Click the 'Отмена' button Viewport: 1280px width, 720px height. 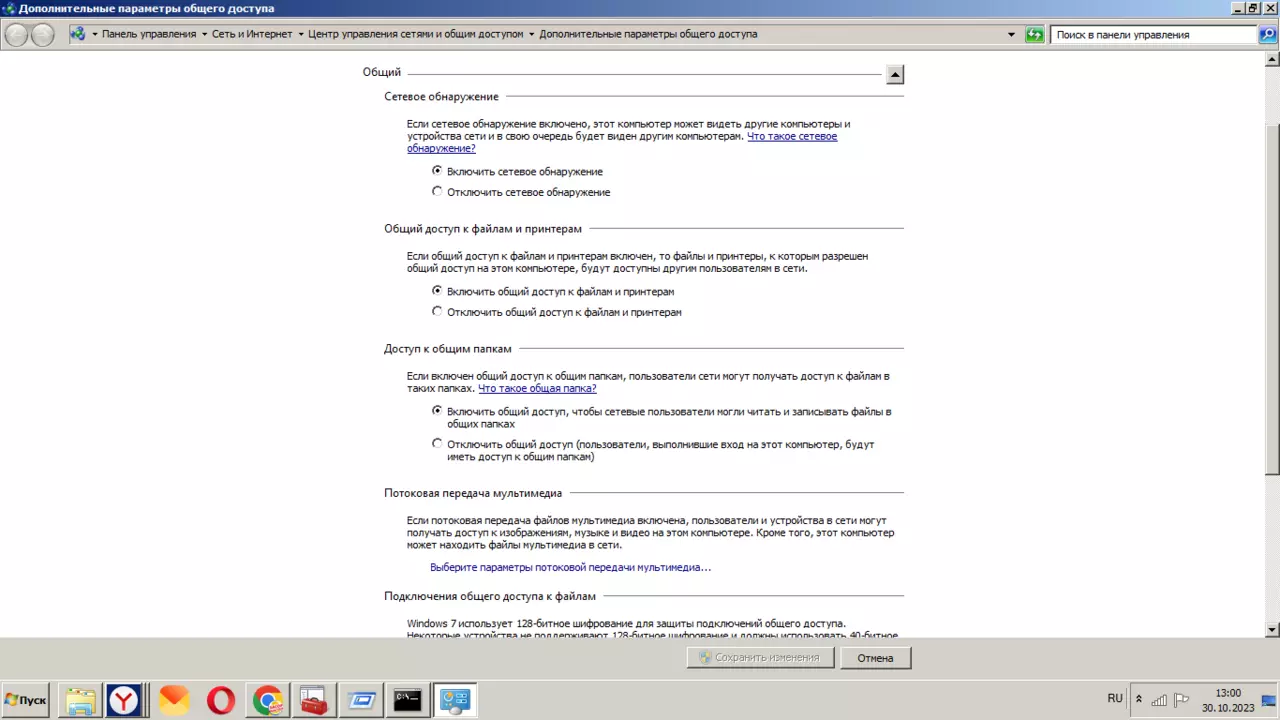pyautogui.click(x=875, y=657)
